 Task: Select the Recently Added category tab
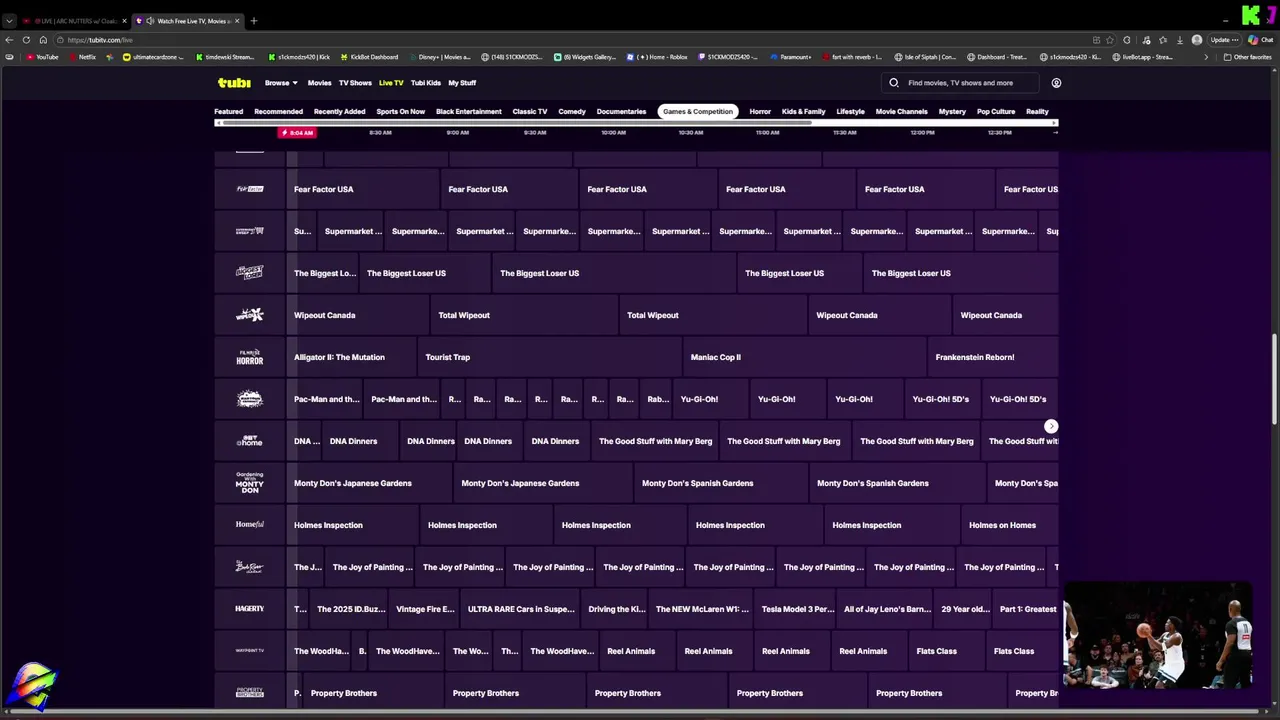339,111
